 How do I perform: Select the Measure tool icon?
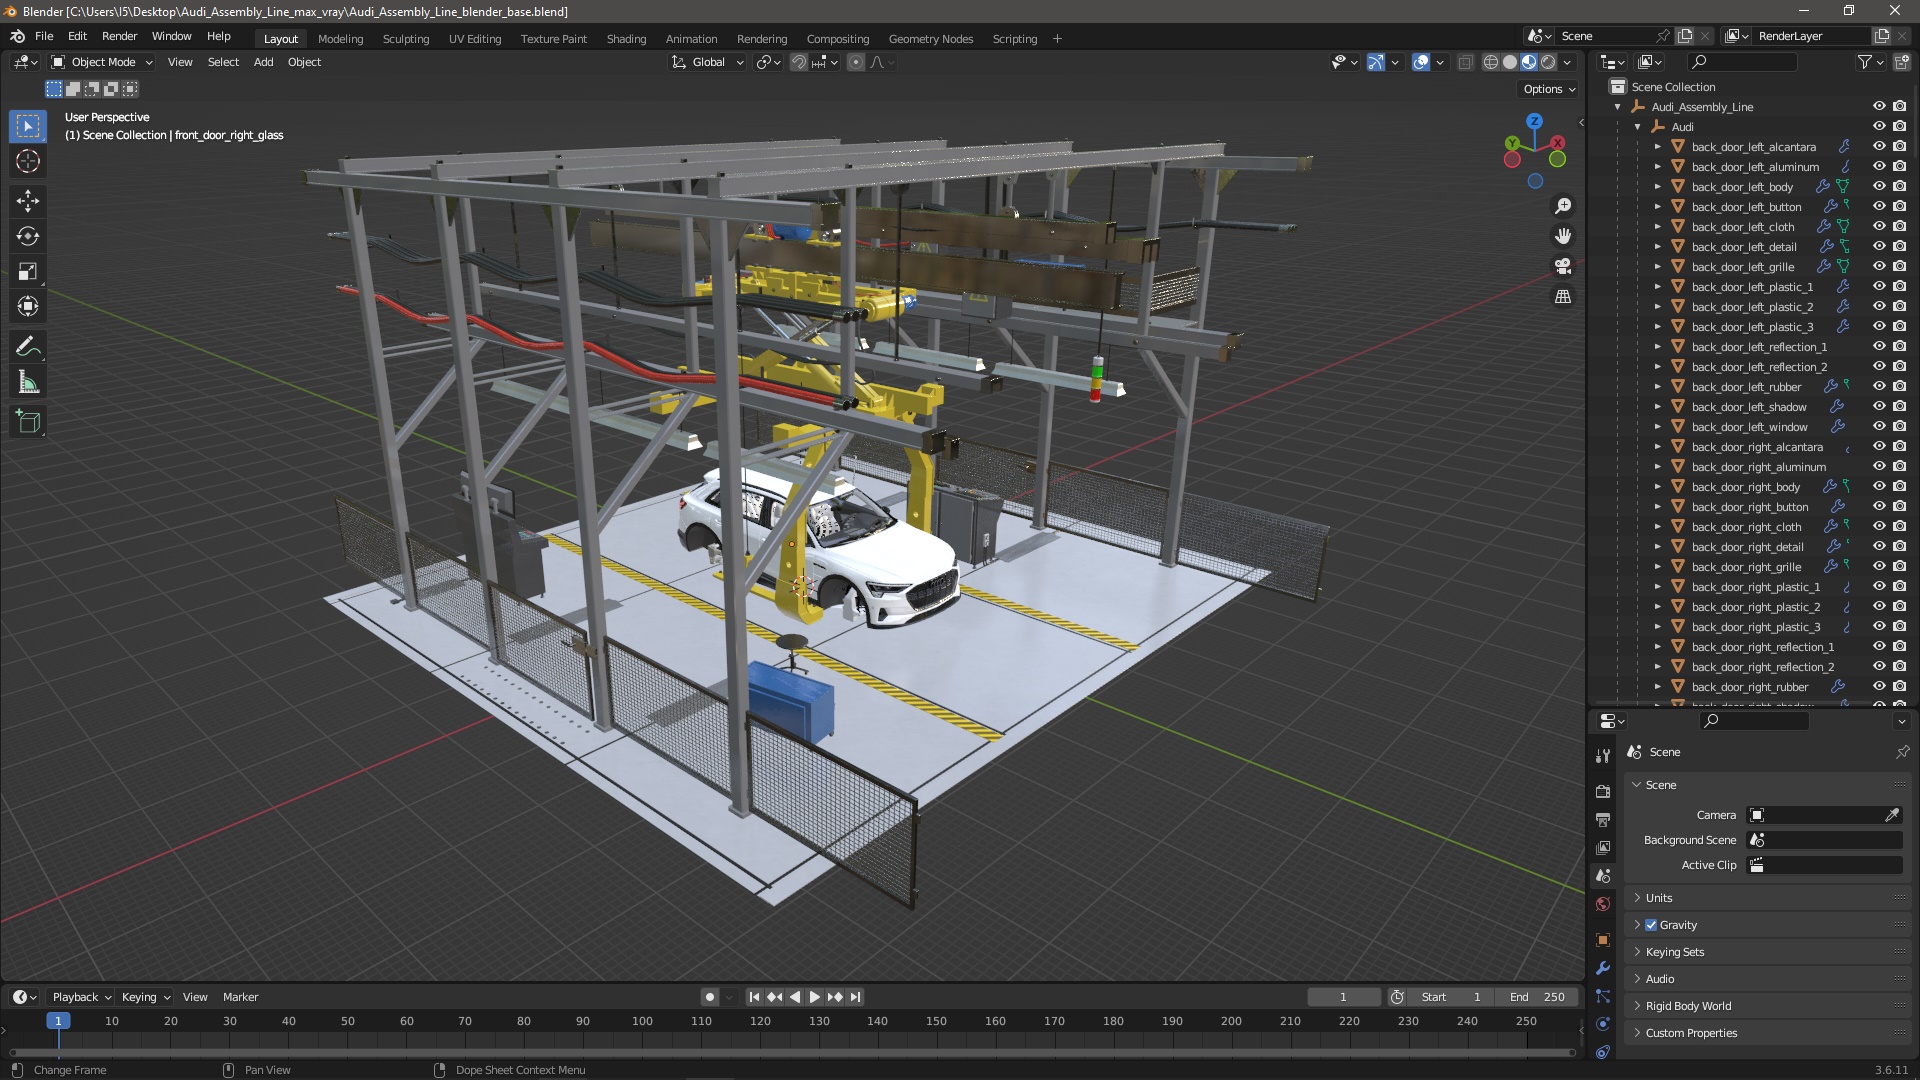[29, 382]
